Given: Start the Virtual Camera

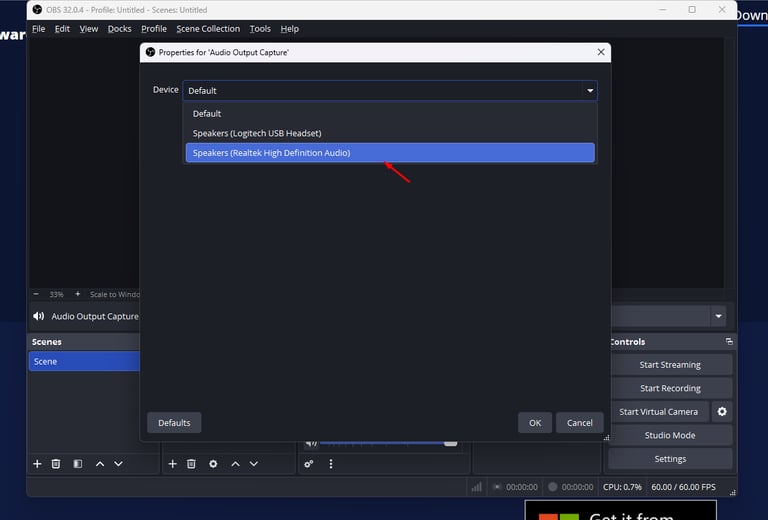Looking at the screenshot, I should pyautogui.click(x=658, y=412).
